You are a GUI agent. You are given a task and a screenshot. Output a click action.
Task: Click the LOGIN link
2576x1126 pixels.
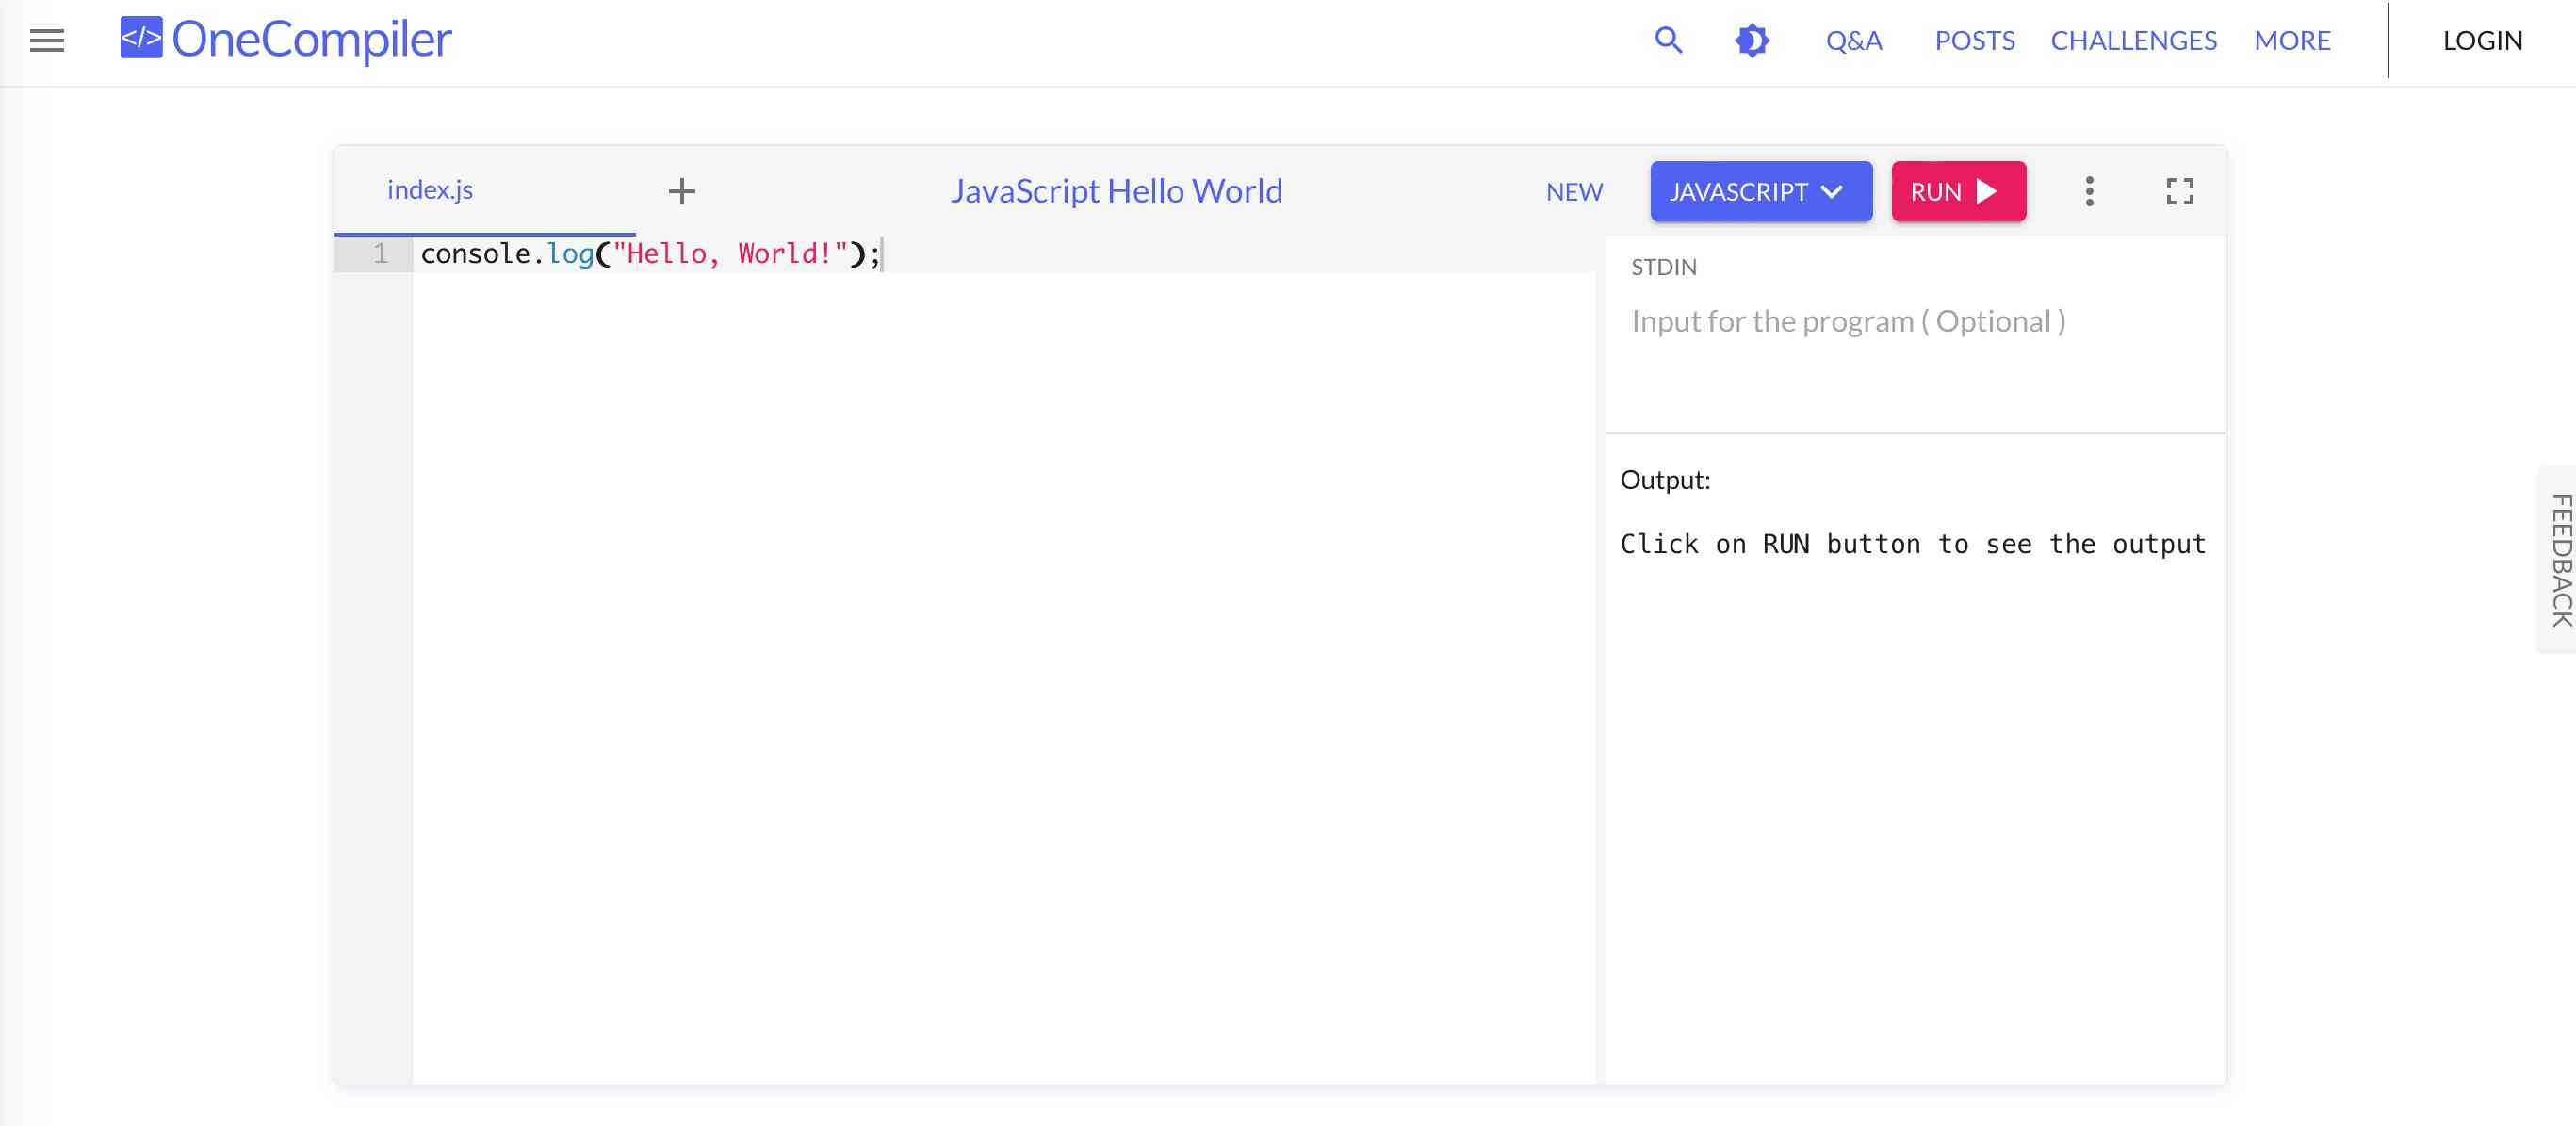(x=2481, y=40)
